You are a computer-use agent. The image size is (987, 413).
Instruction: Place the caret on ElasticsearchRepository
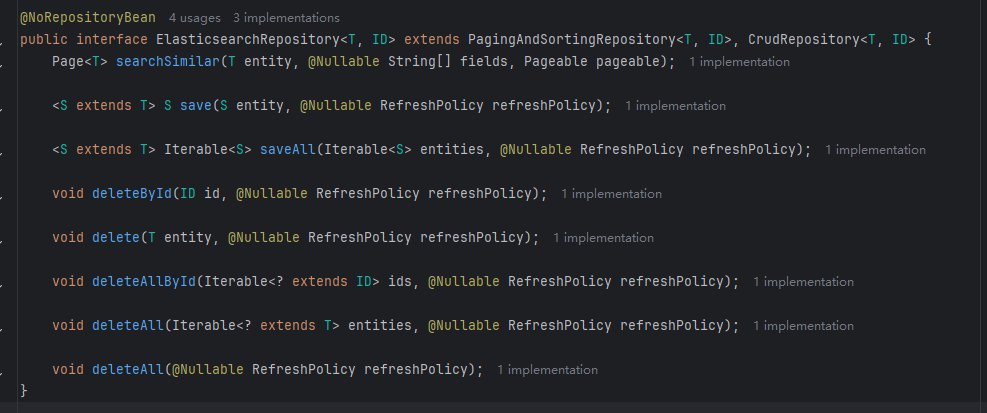click(x=247, y=40)
